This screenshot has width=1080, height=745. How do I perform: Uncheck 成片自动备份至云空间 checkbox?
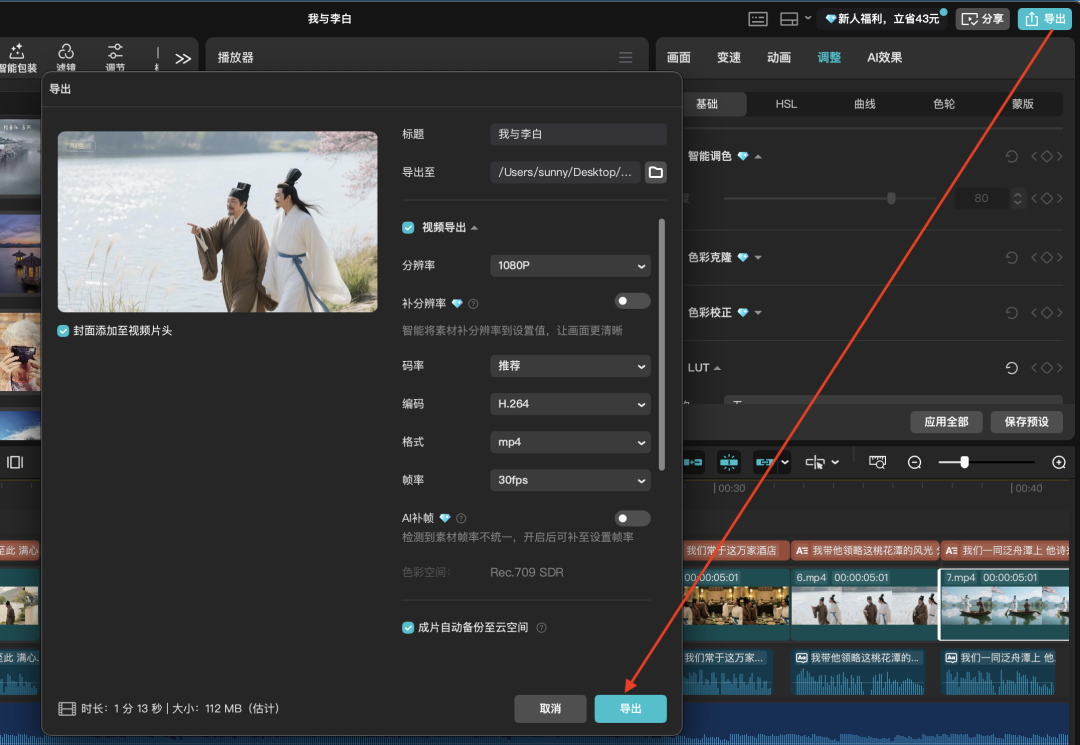click(x=408, y=627)
